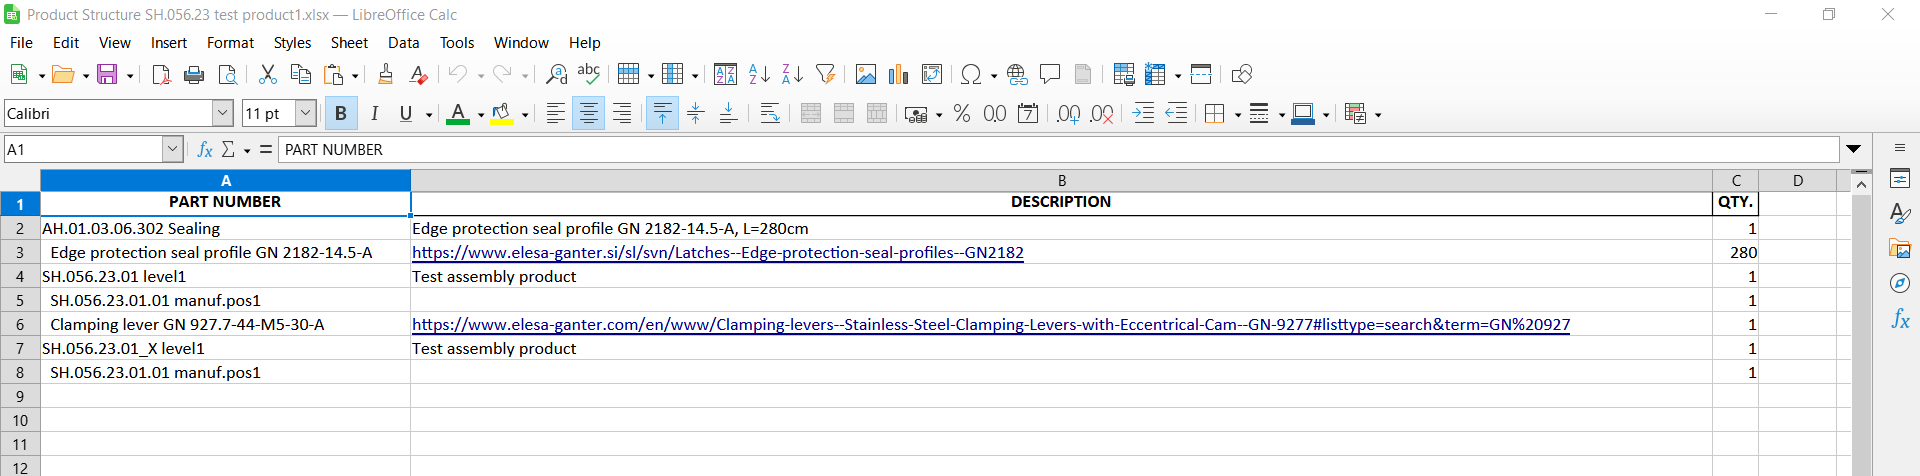Enable Center Horizontally alignment
1920x476 pixels.
(x=589, y=114)
